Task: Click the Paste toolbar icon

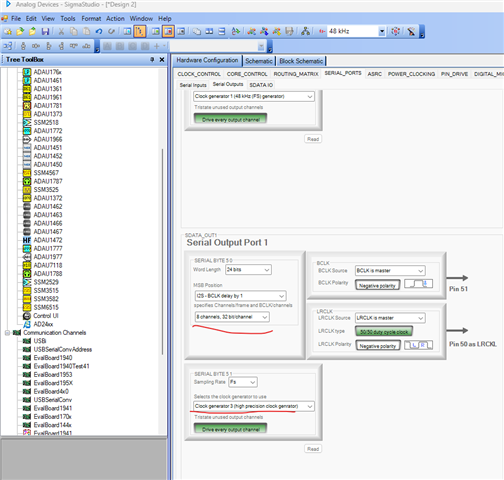Action: click(x=86, y=31)
